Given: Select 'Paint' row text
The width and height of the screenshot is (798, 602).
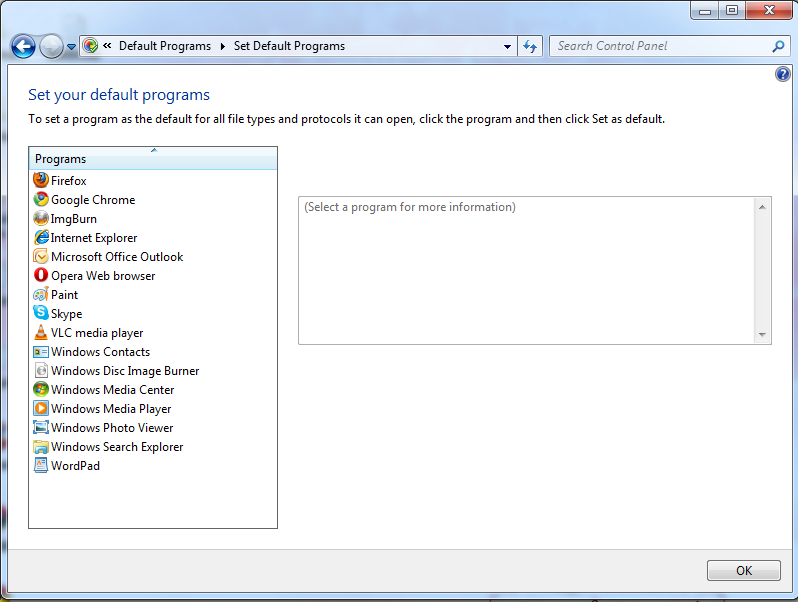Looking at the screenshot, I should [64, 295].
